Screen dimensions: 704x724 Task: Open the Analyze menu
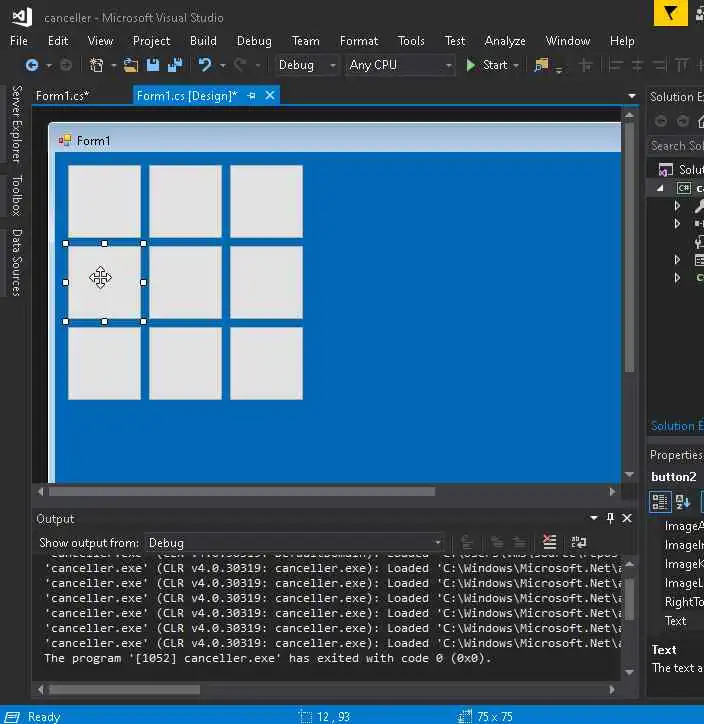505,41
